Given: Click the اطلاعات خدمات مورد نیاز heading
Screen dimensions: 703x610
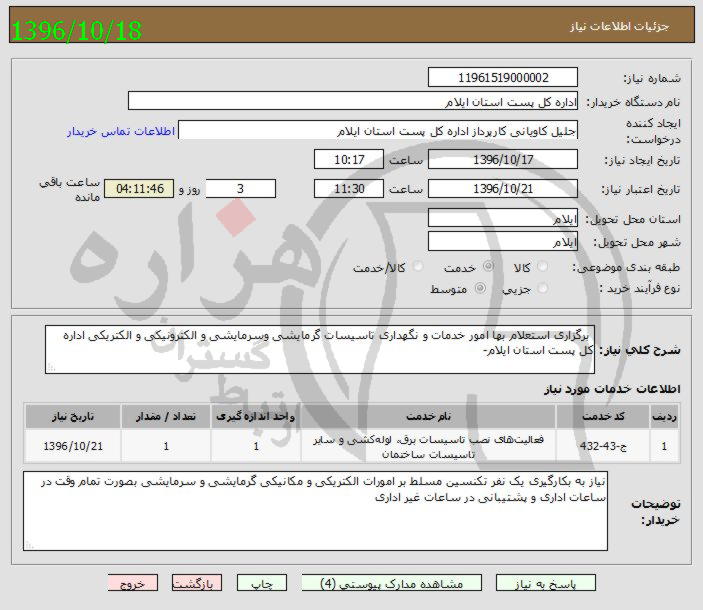Looking at the screenshot, I should (612, 389).
